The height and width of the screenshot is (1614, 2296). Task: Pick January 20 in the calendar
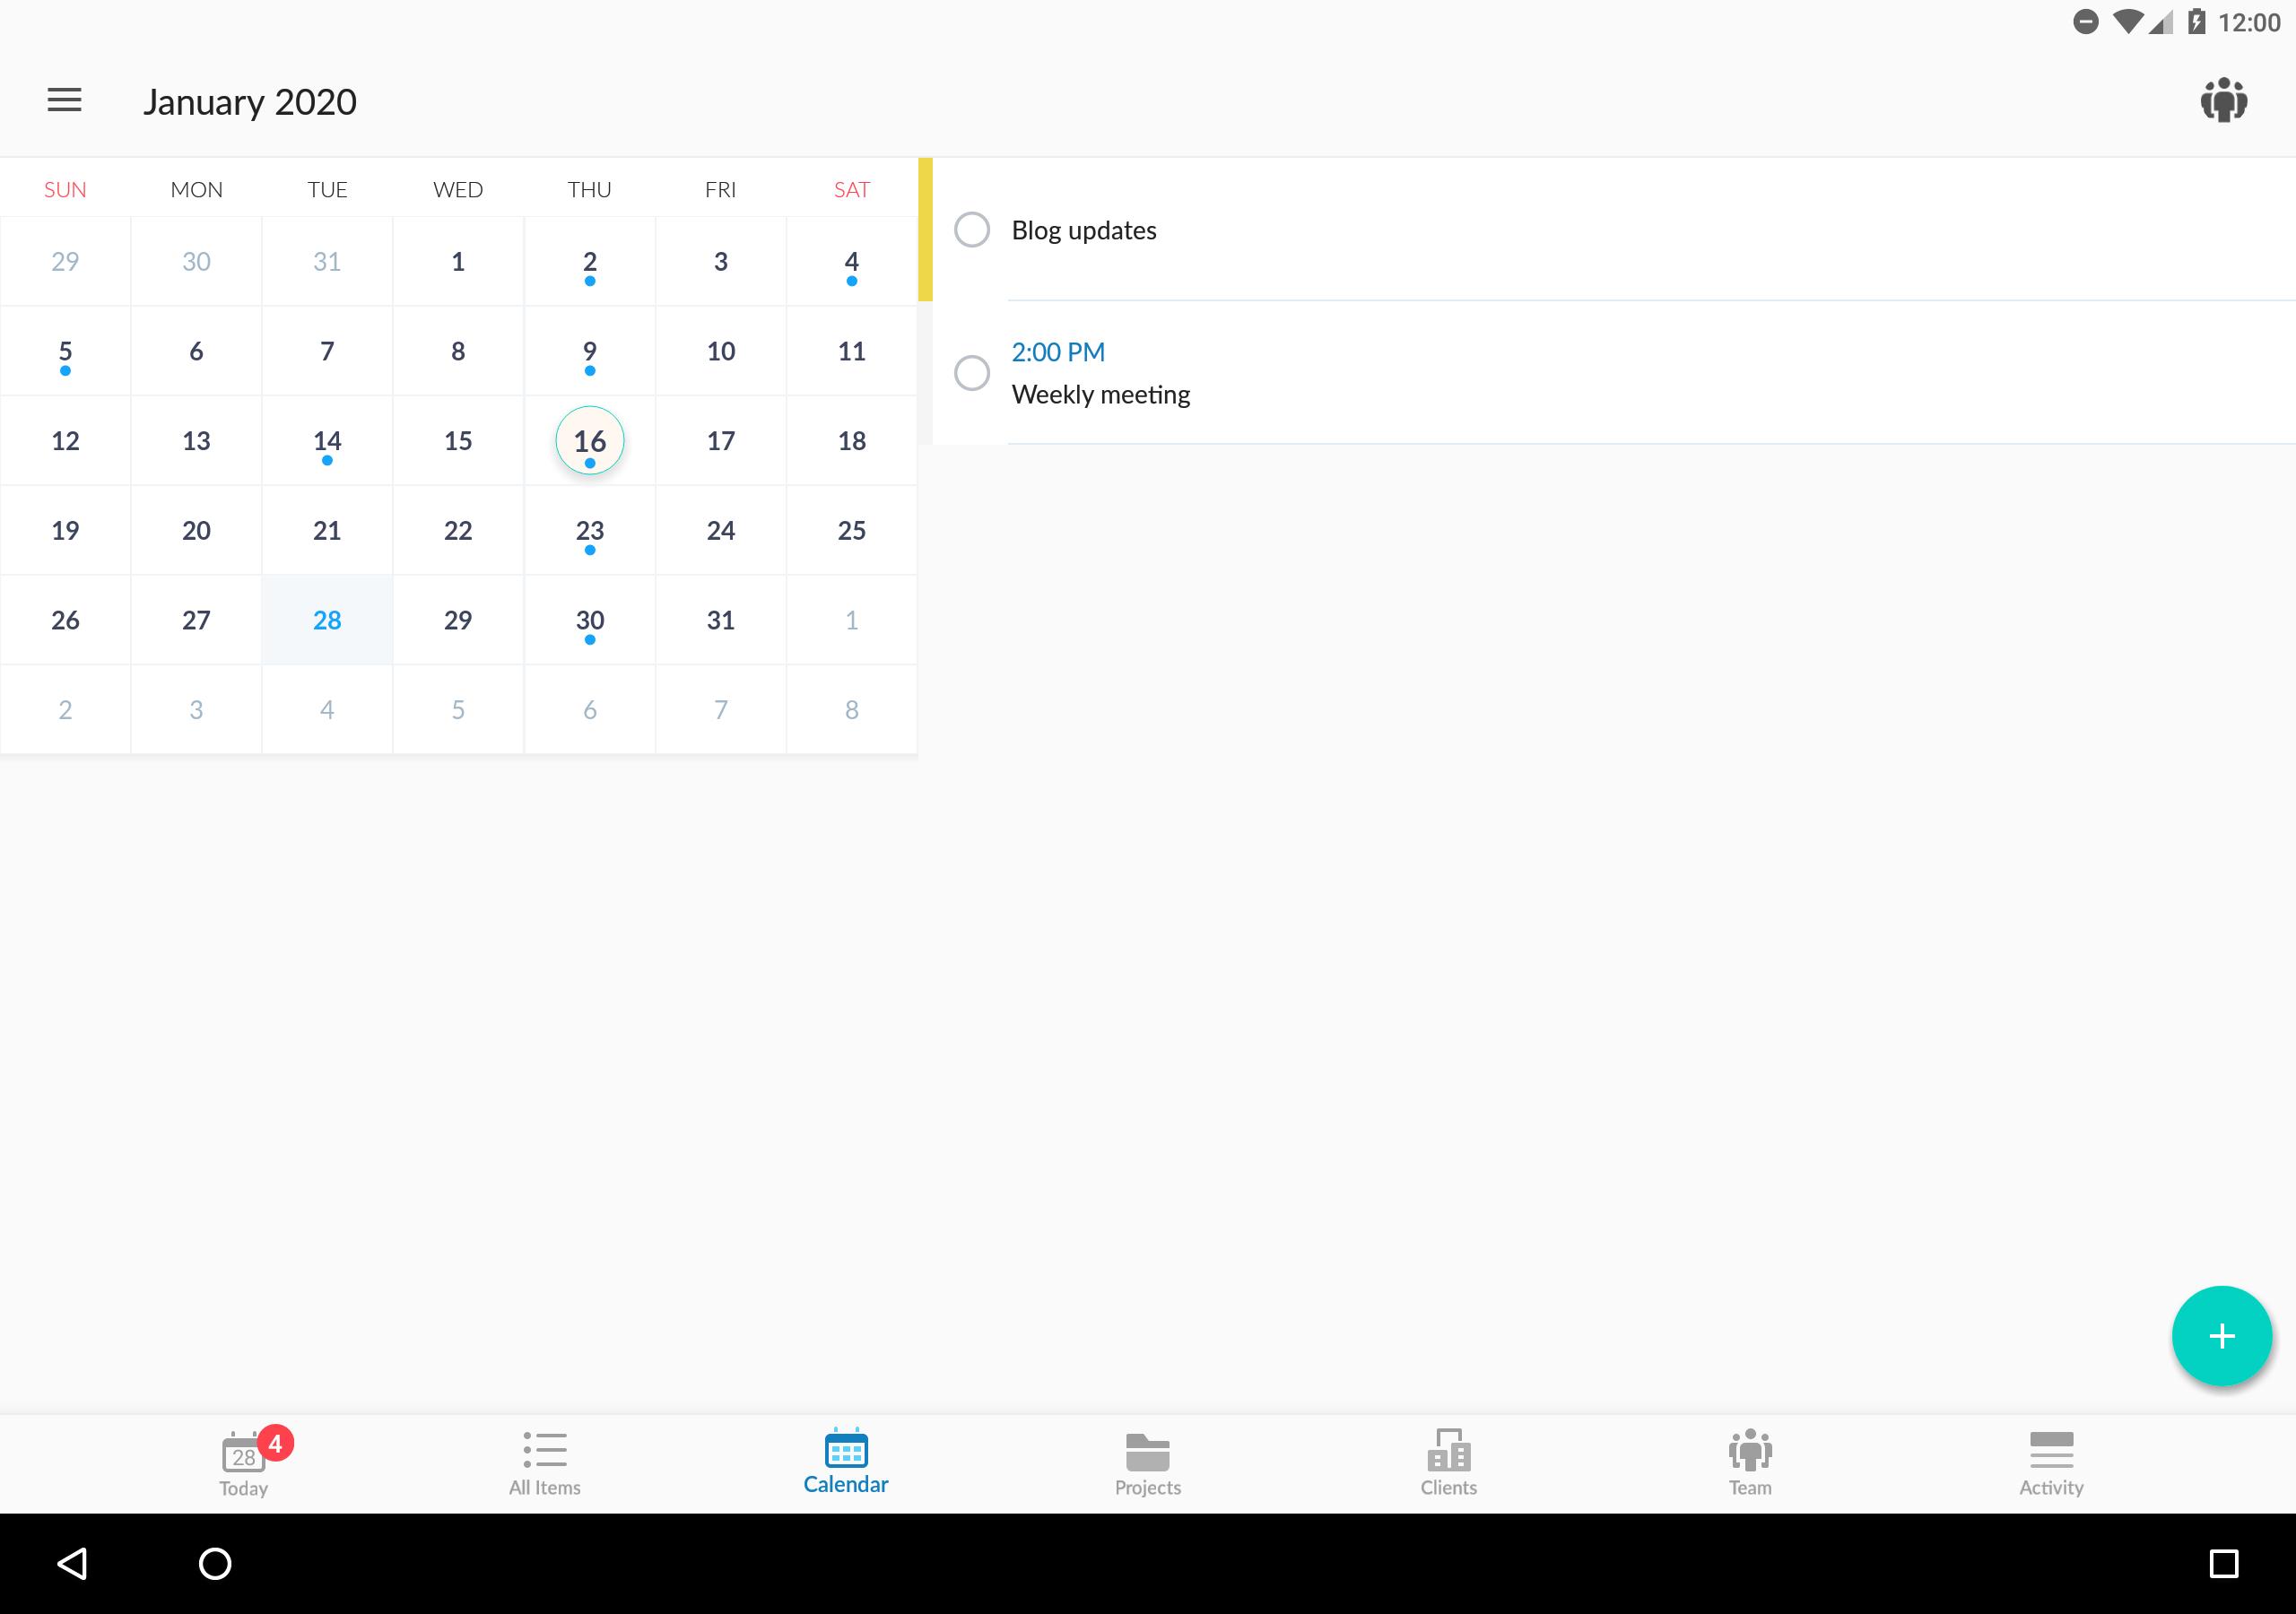196,530
